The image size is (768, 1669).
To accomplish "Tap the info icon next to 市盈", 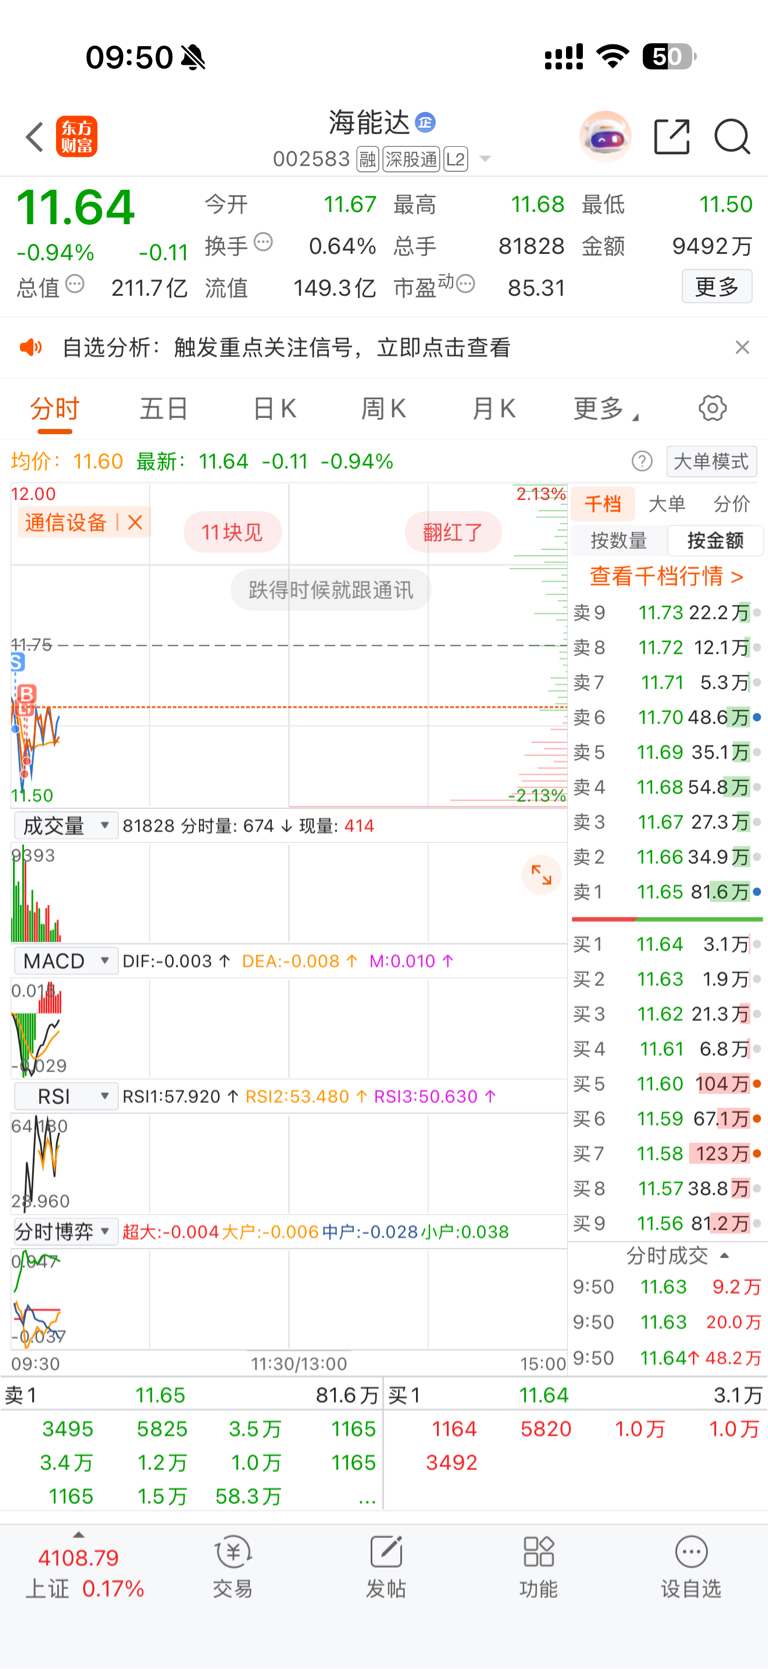I will (465, 285).
